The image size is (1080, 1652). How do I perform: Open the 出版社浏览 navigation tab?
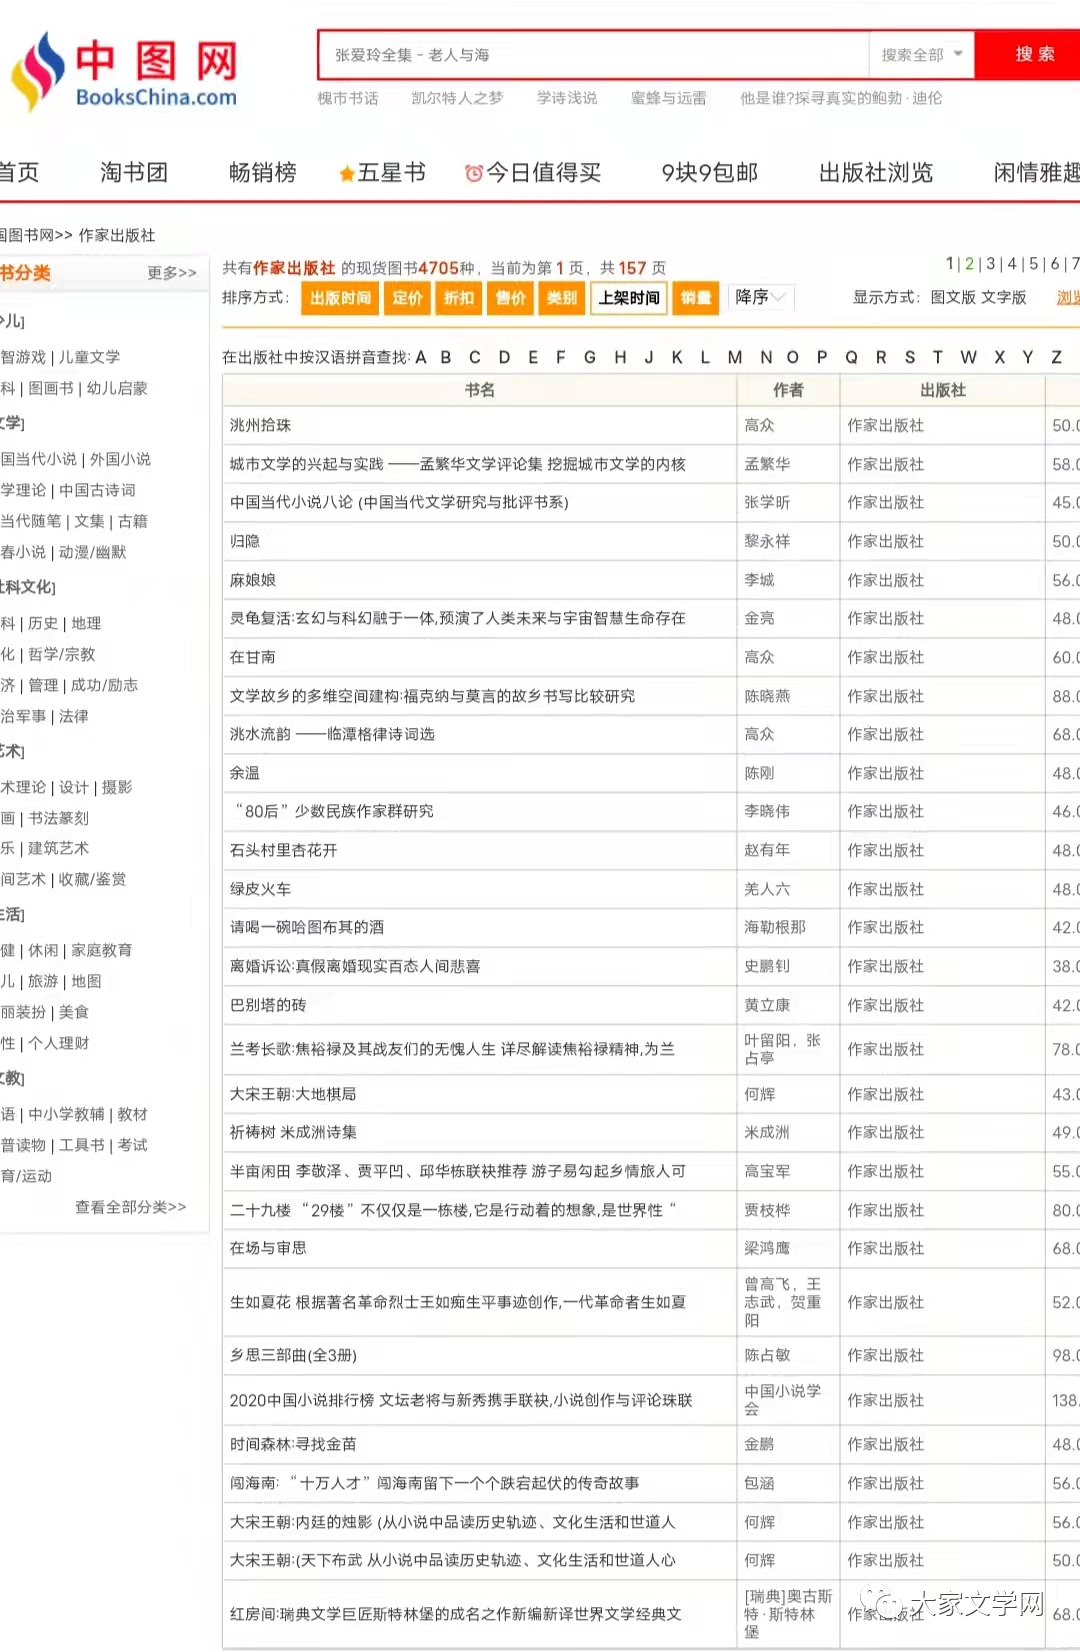876,173
